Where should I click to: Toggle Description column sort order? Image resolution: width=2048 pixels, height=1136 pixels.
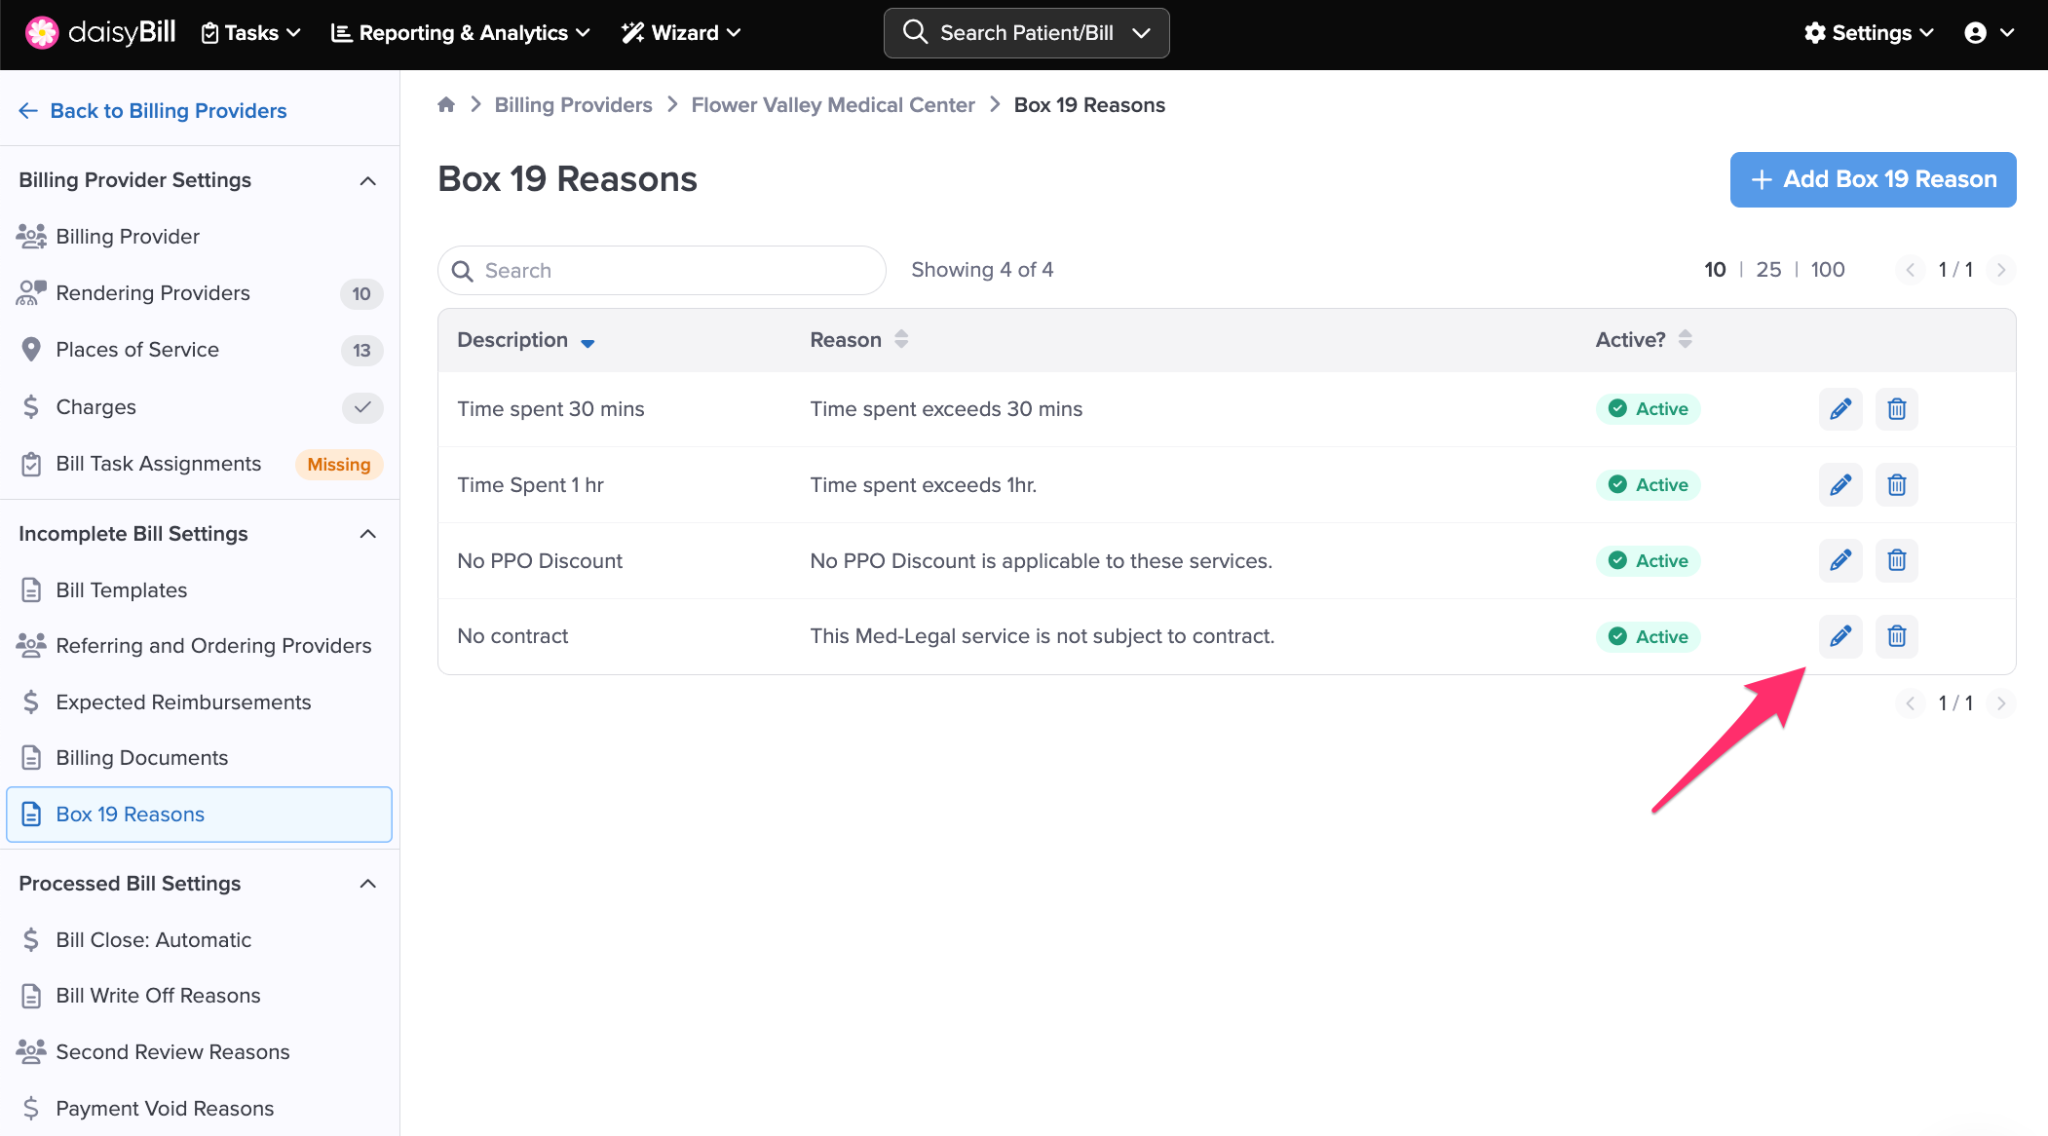pos(587,341)
